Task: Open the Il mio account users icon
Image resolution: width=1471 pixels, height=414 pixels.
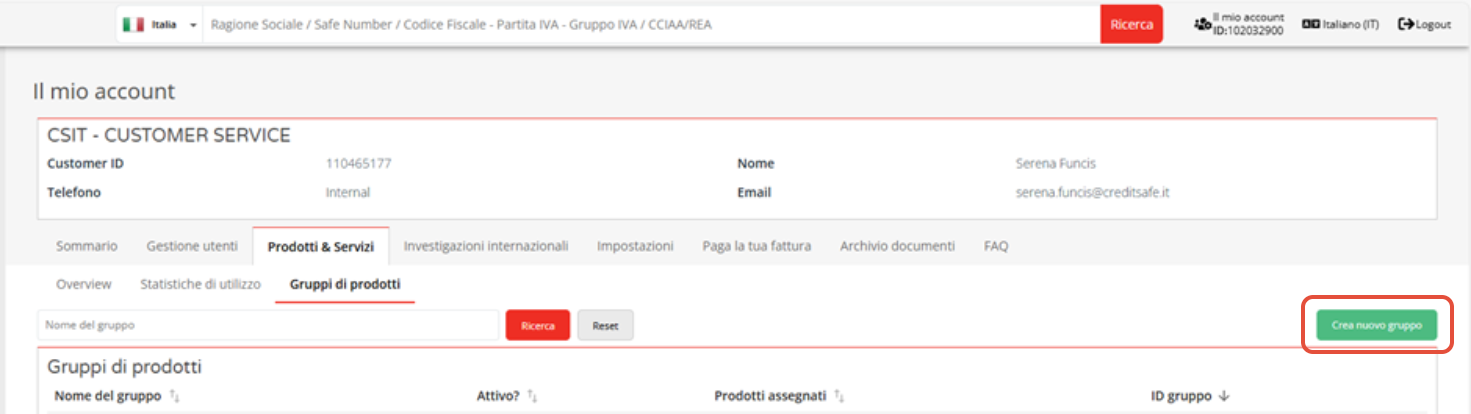Action: 1202,24
